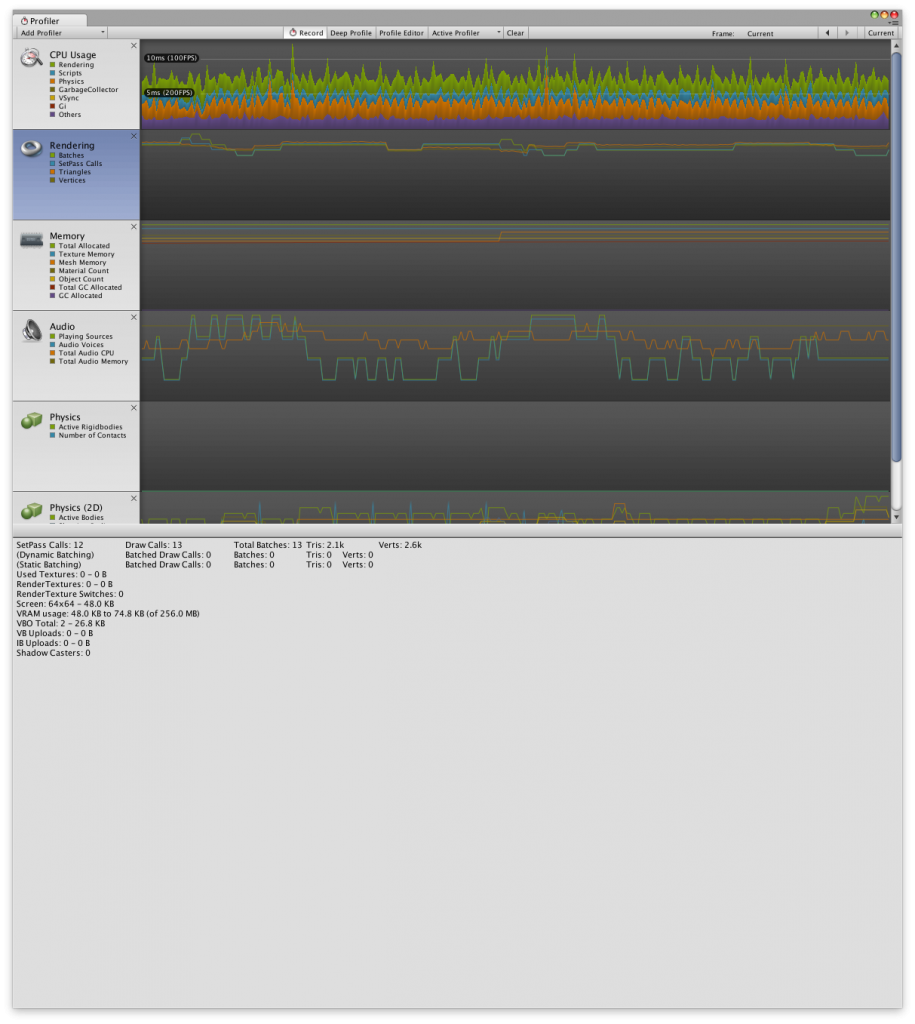The image size is (915, 1024).
Task: Toggle VSync series in CPU Usage
Action: (52, 98)
